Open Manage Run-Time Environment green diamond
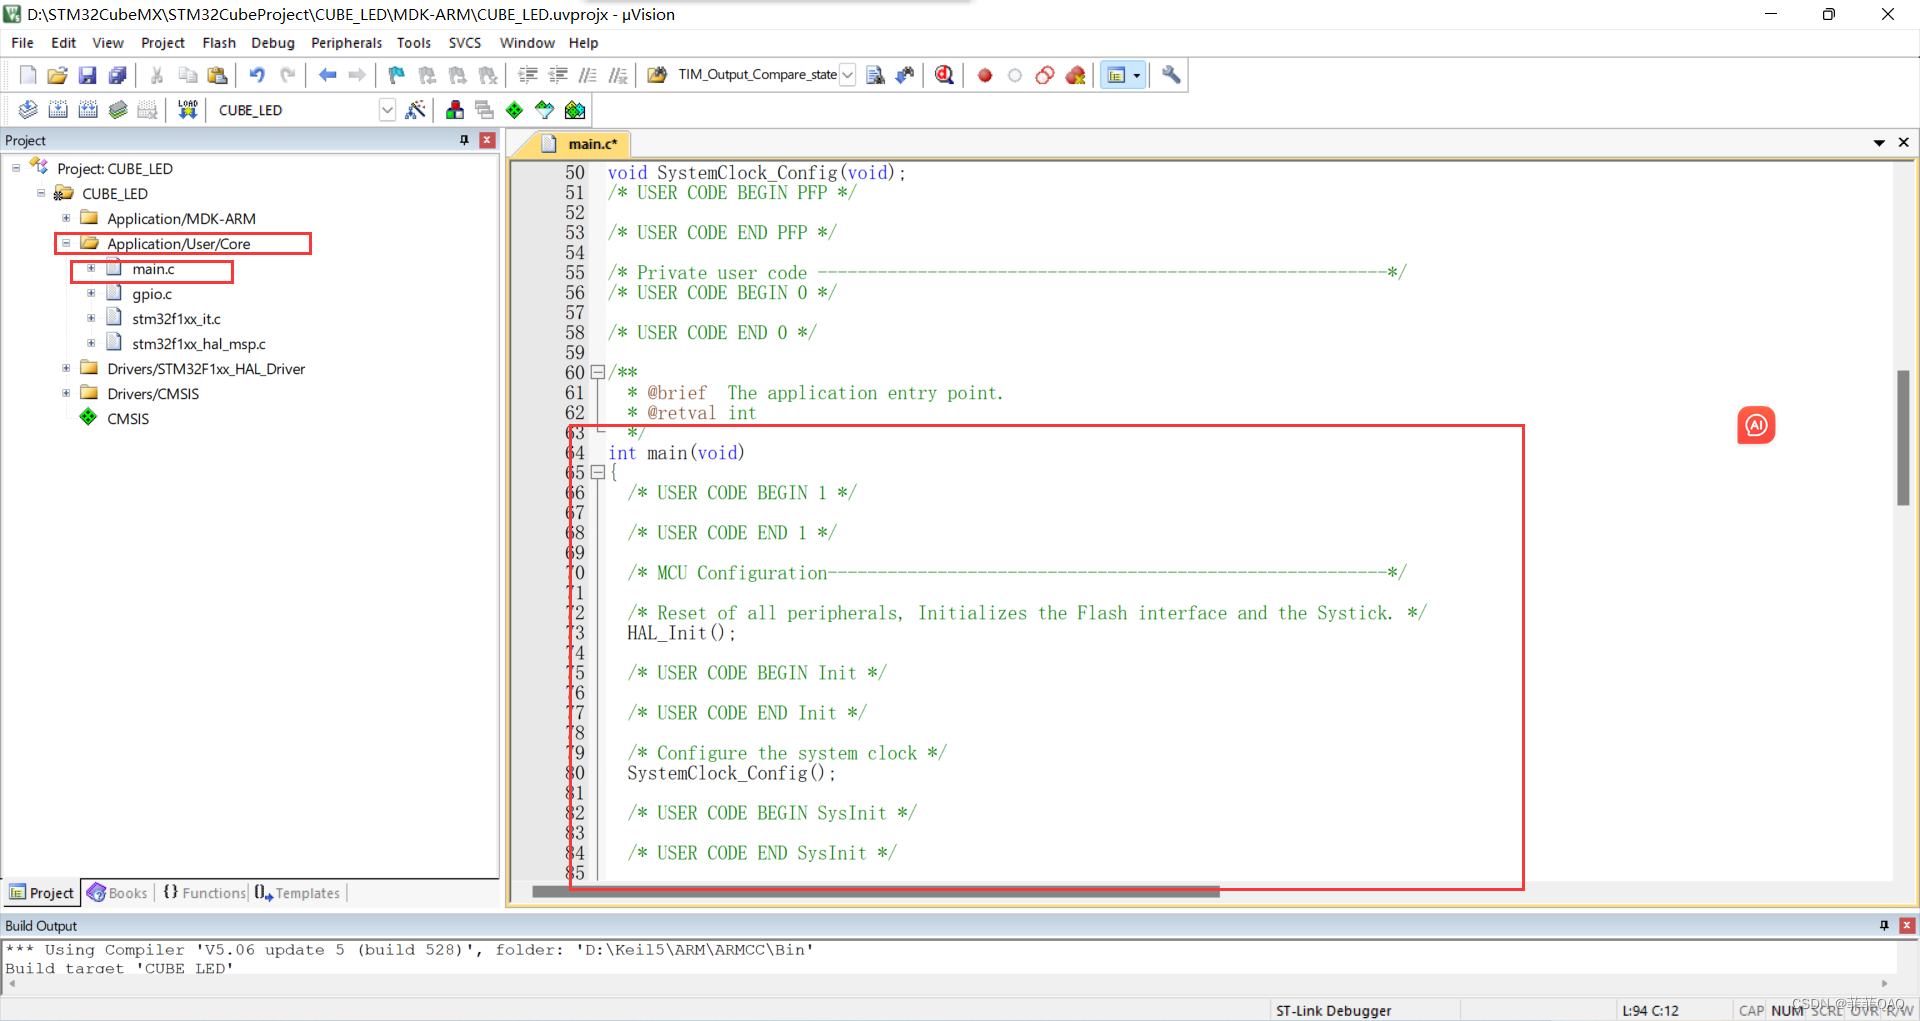This screenshot has height=1021, width=1920. coord(514,110)
